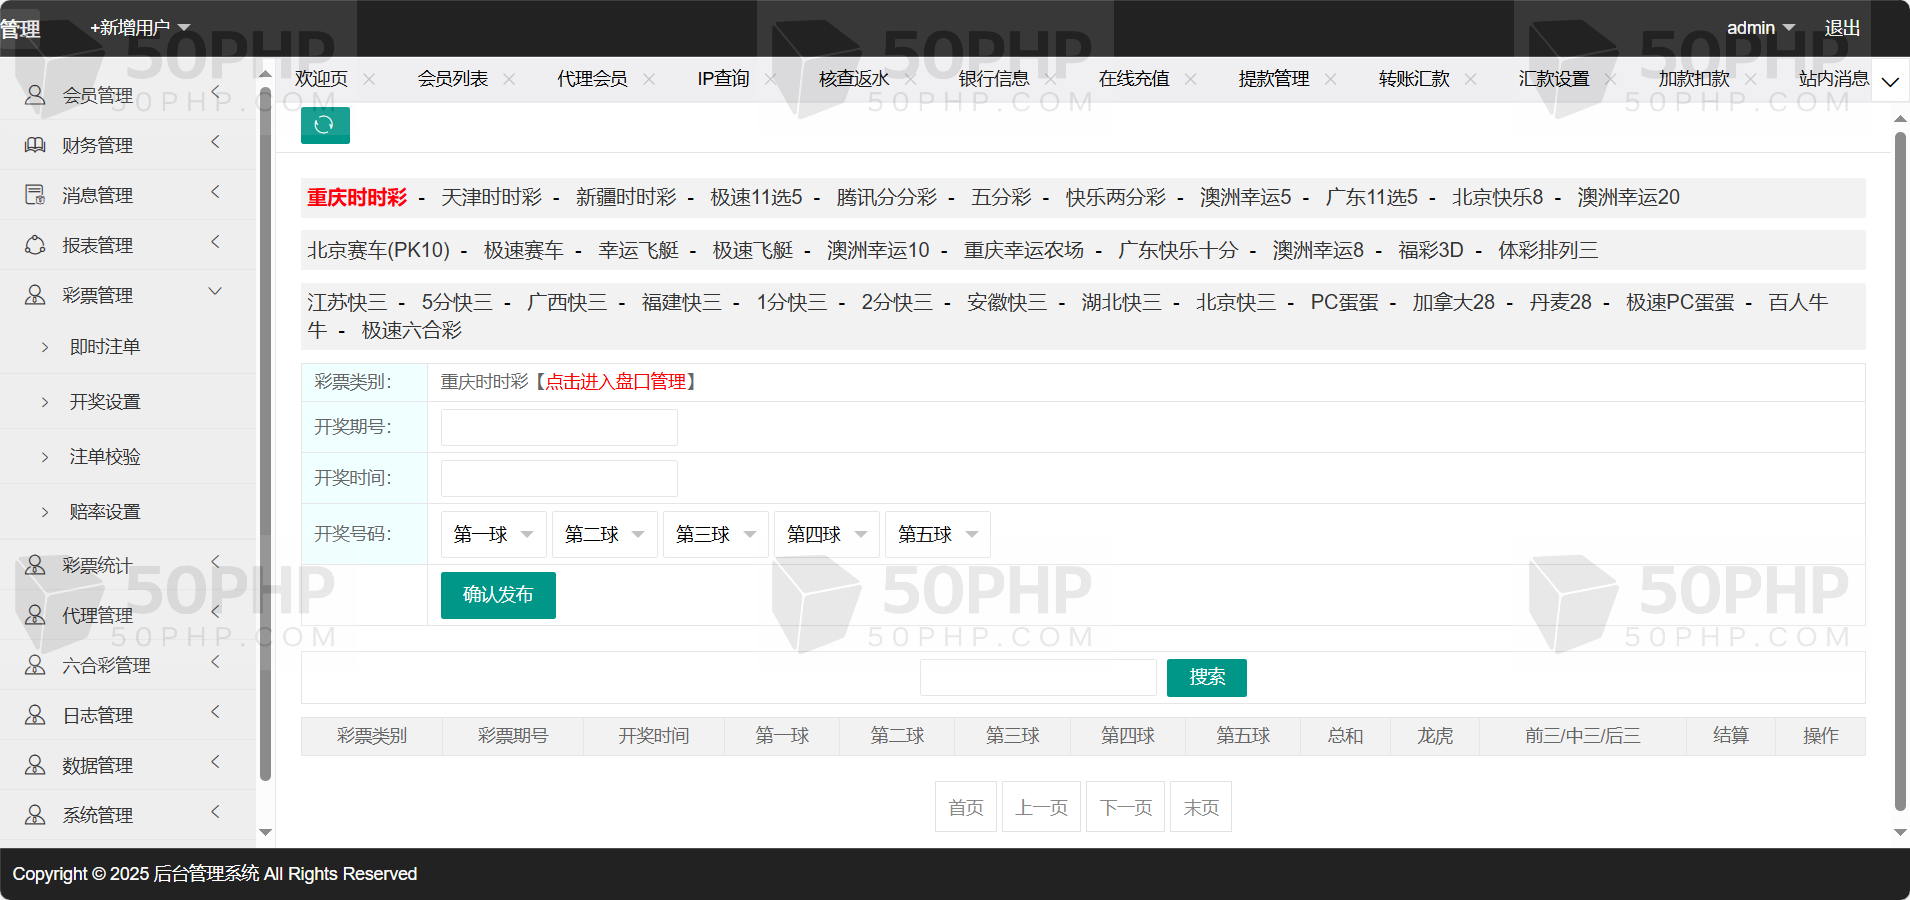1910x900 pixels.
Task: Select 北京赛车(PK10) lottery type
Action: (378, 250)
